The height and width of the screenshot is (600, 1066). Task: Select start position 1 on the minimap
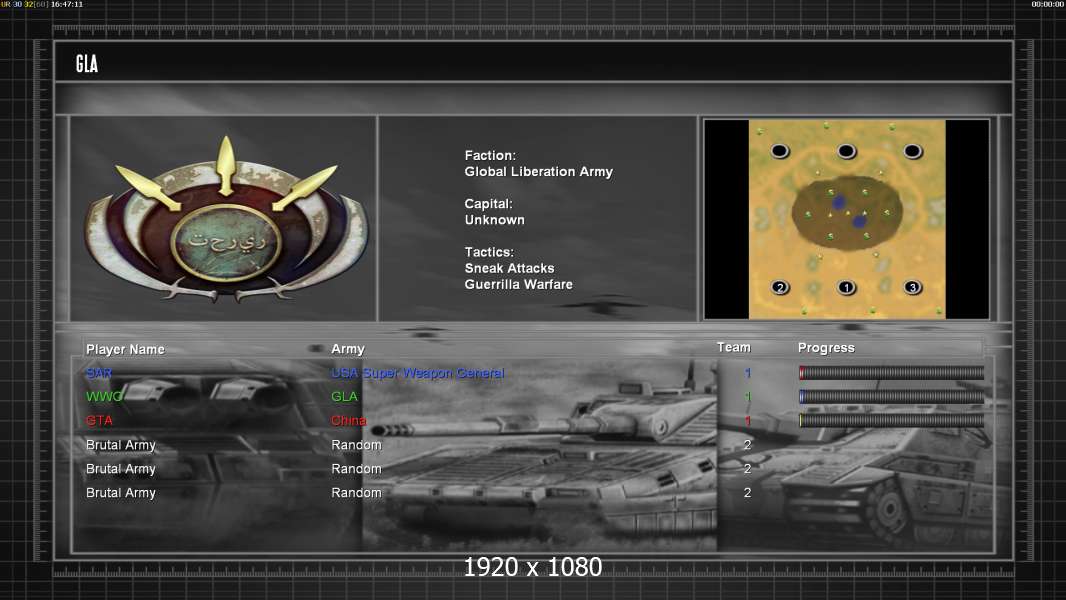tap(846, 288)
